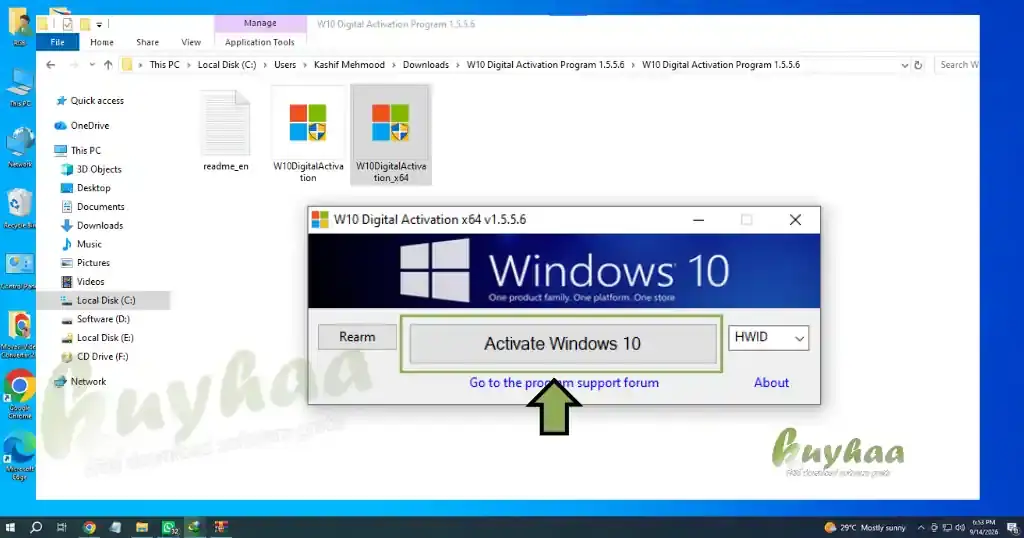Click Users in the address path
Image resolution: width=1024 pixels, height=538 pixels.
(x=285, y=65)
